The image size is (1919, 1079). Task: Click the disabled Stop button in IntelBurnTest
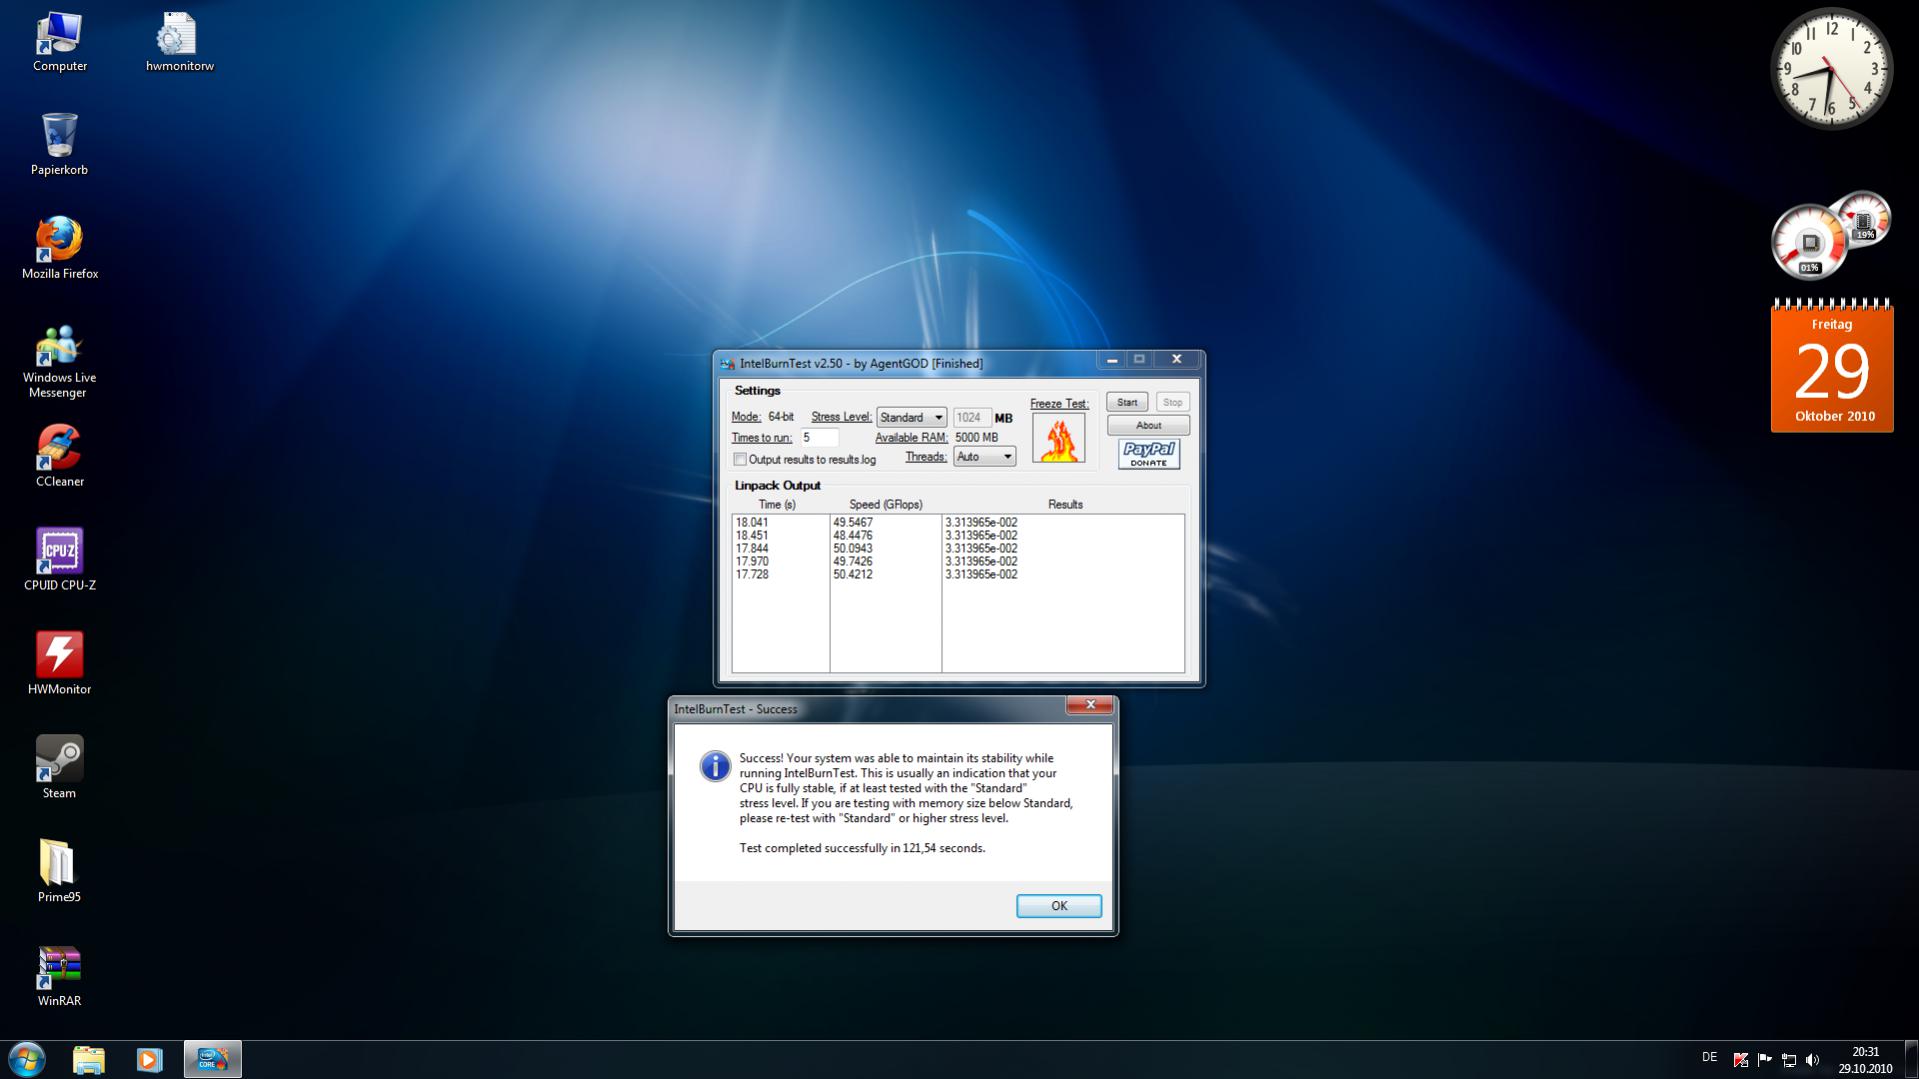1172,402
